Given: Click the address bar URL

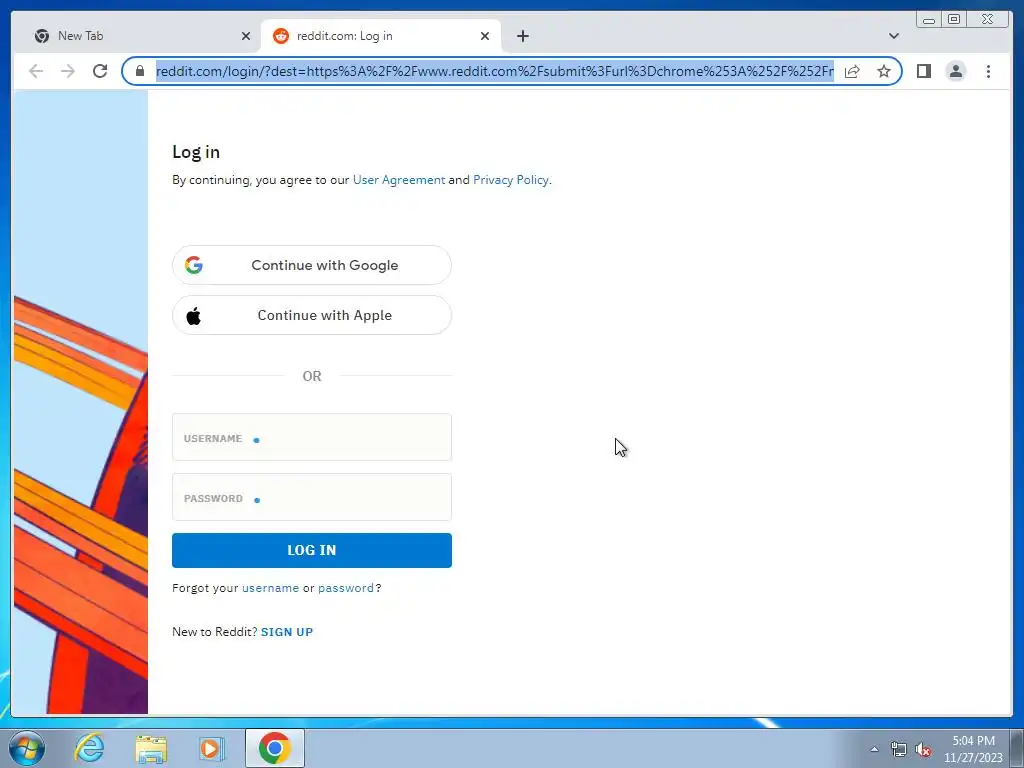Looking at the screenshot, I should 494,71.
